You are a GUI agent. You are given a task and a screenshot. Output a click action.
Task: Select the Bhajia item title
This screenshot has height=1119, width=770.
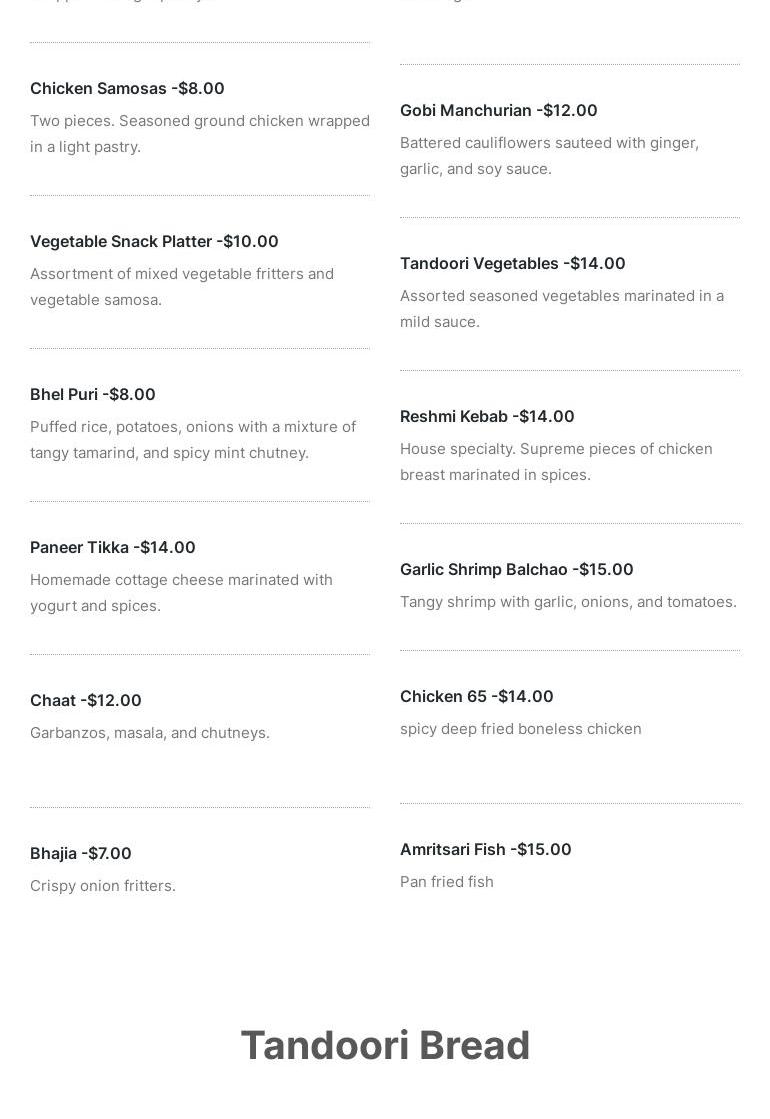(x=81, y=853)
